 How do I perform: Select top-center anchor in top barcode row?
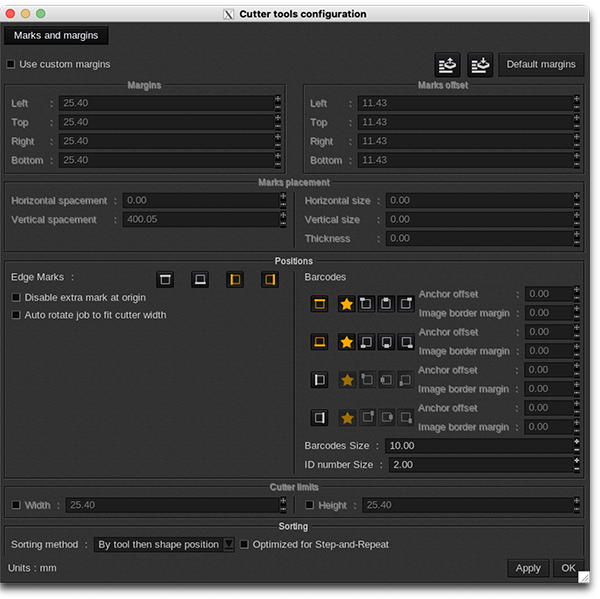click(386, 304)
